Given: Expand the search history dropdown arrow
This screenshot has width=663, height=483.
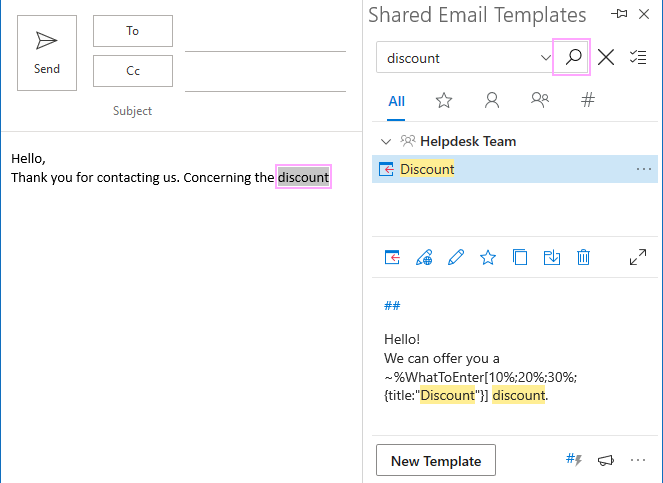Looking at the screenshot, I should [545, 58].
